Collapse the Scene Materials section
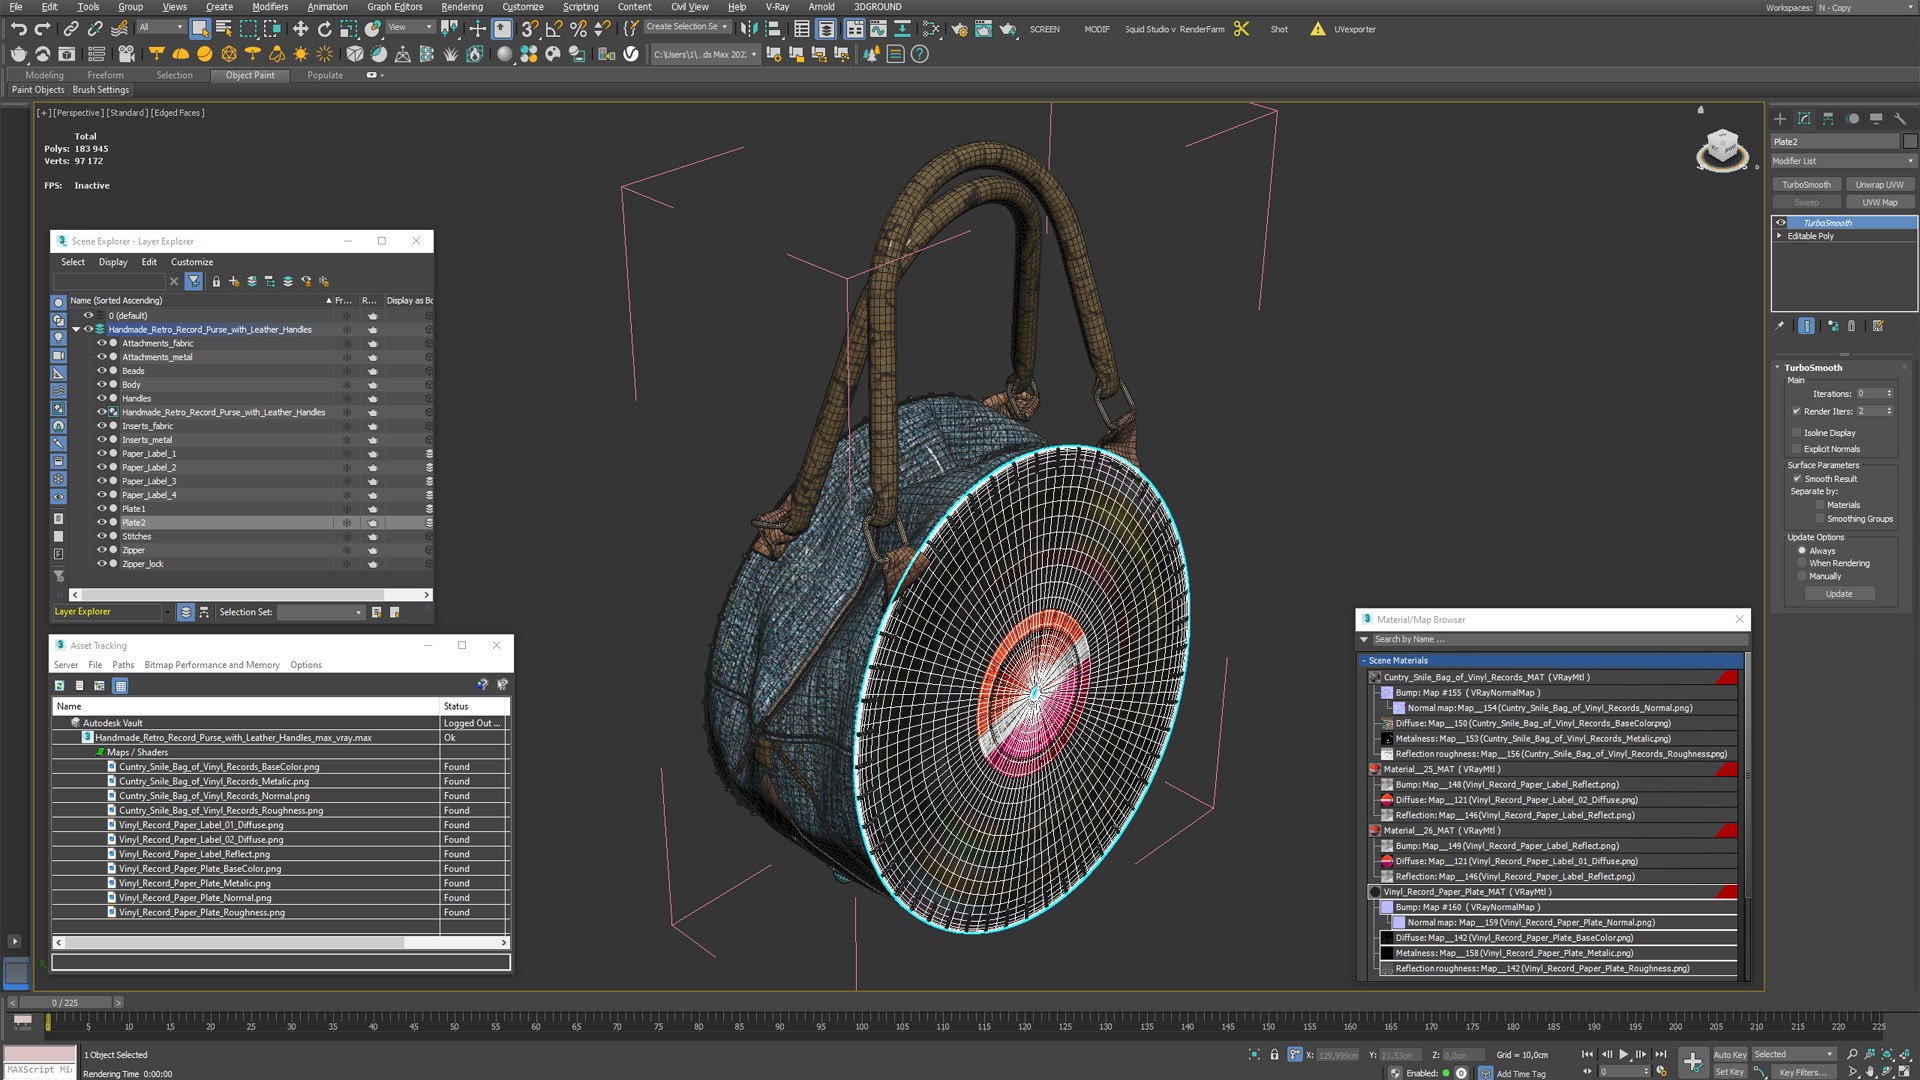This screenshot has height=1080, width=1920. [1363, 661]
